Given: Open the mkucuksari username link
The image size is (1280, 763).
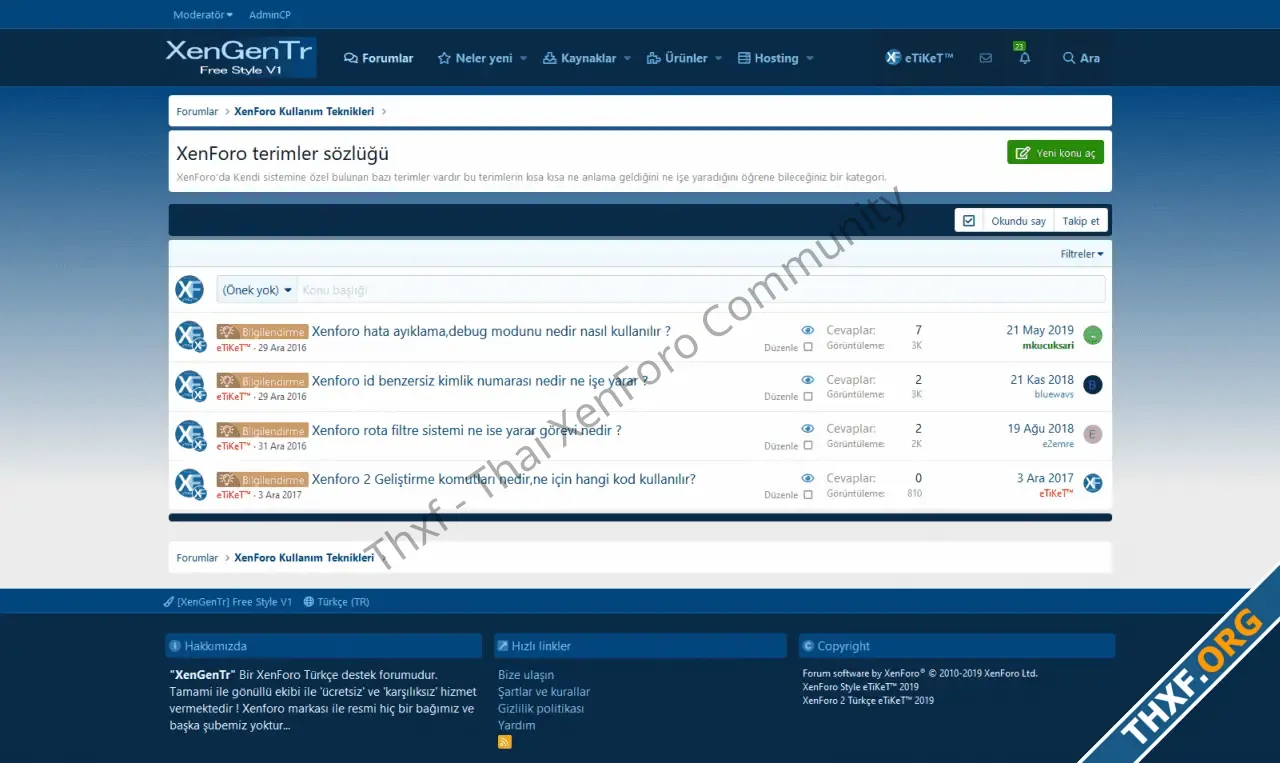Looking at the screenshot, I should click(1048, 346).
